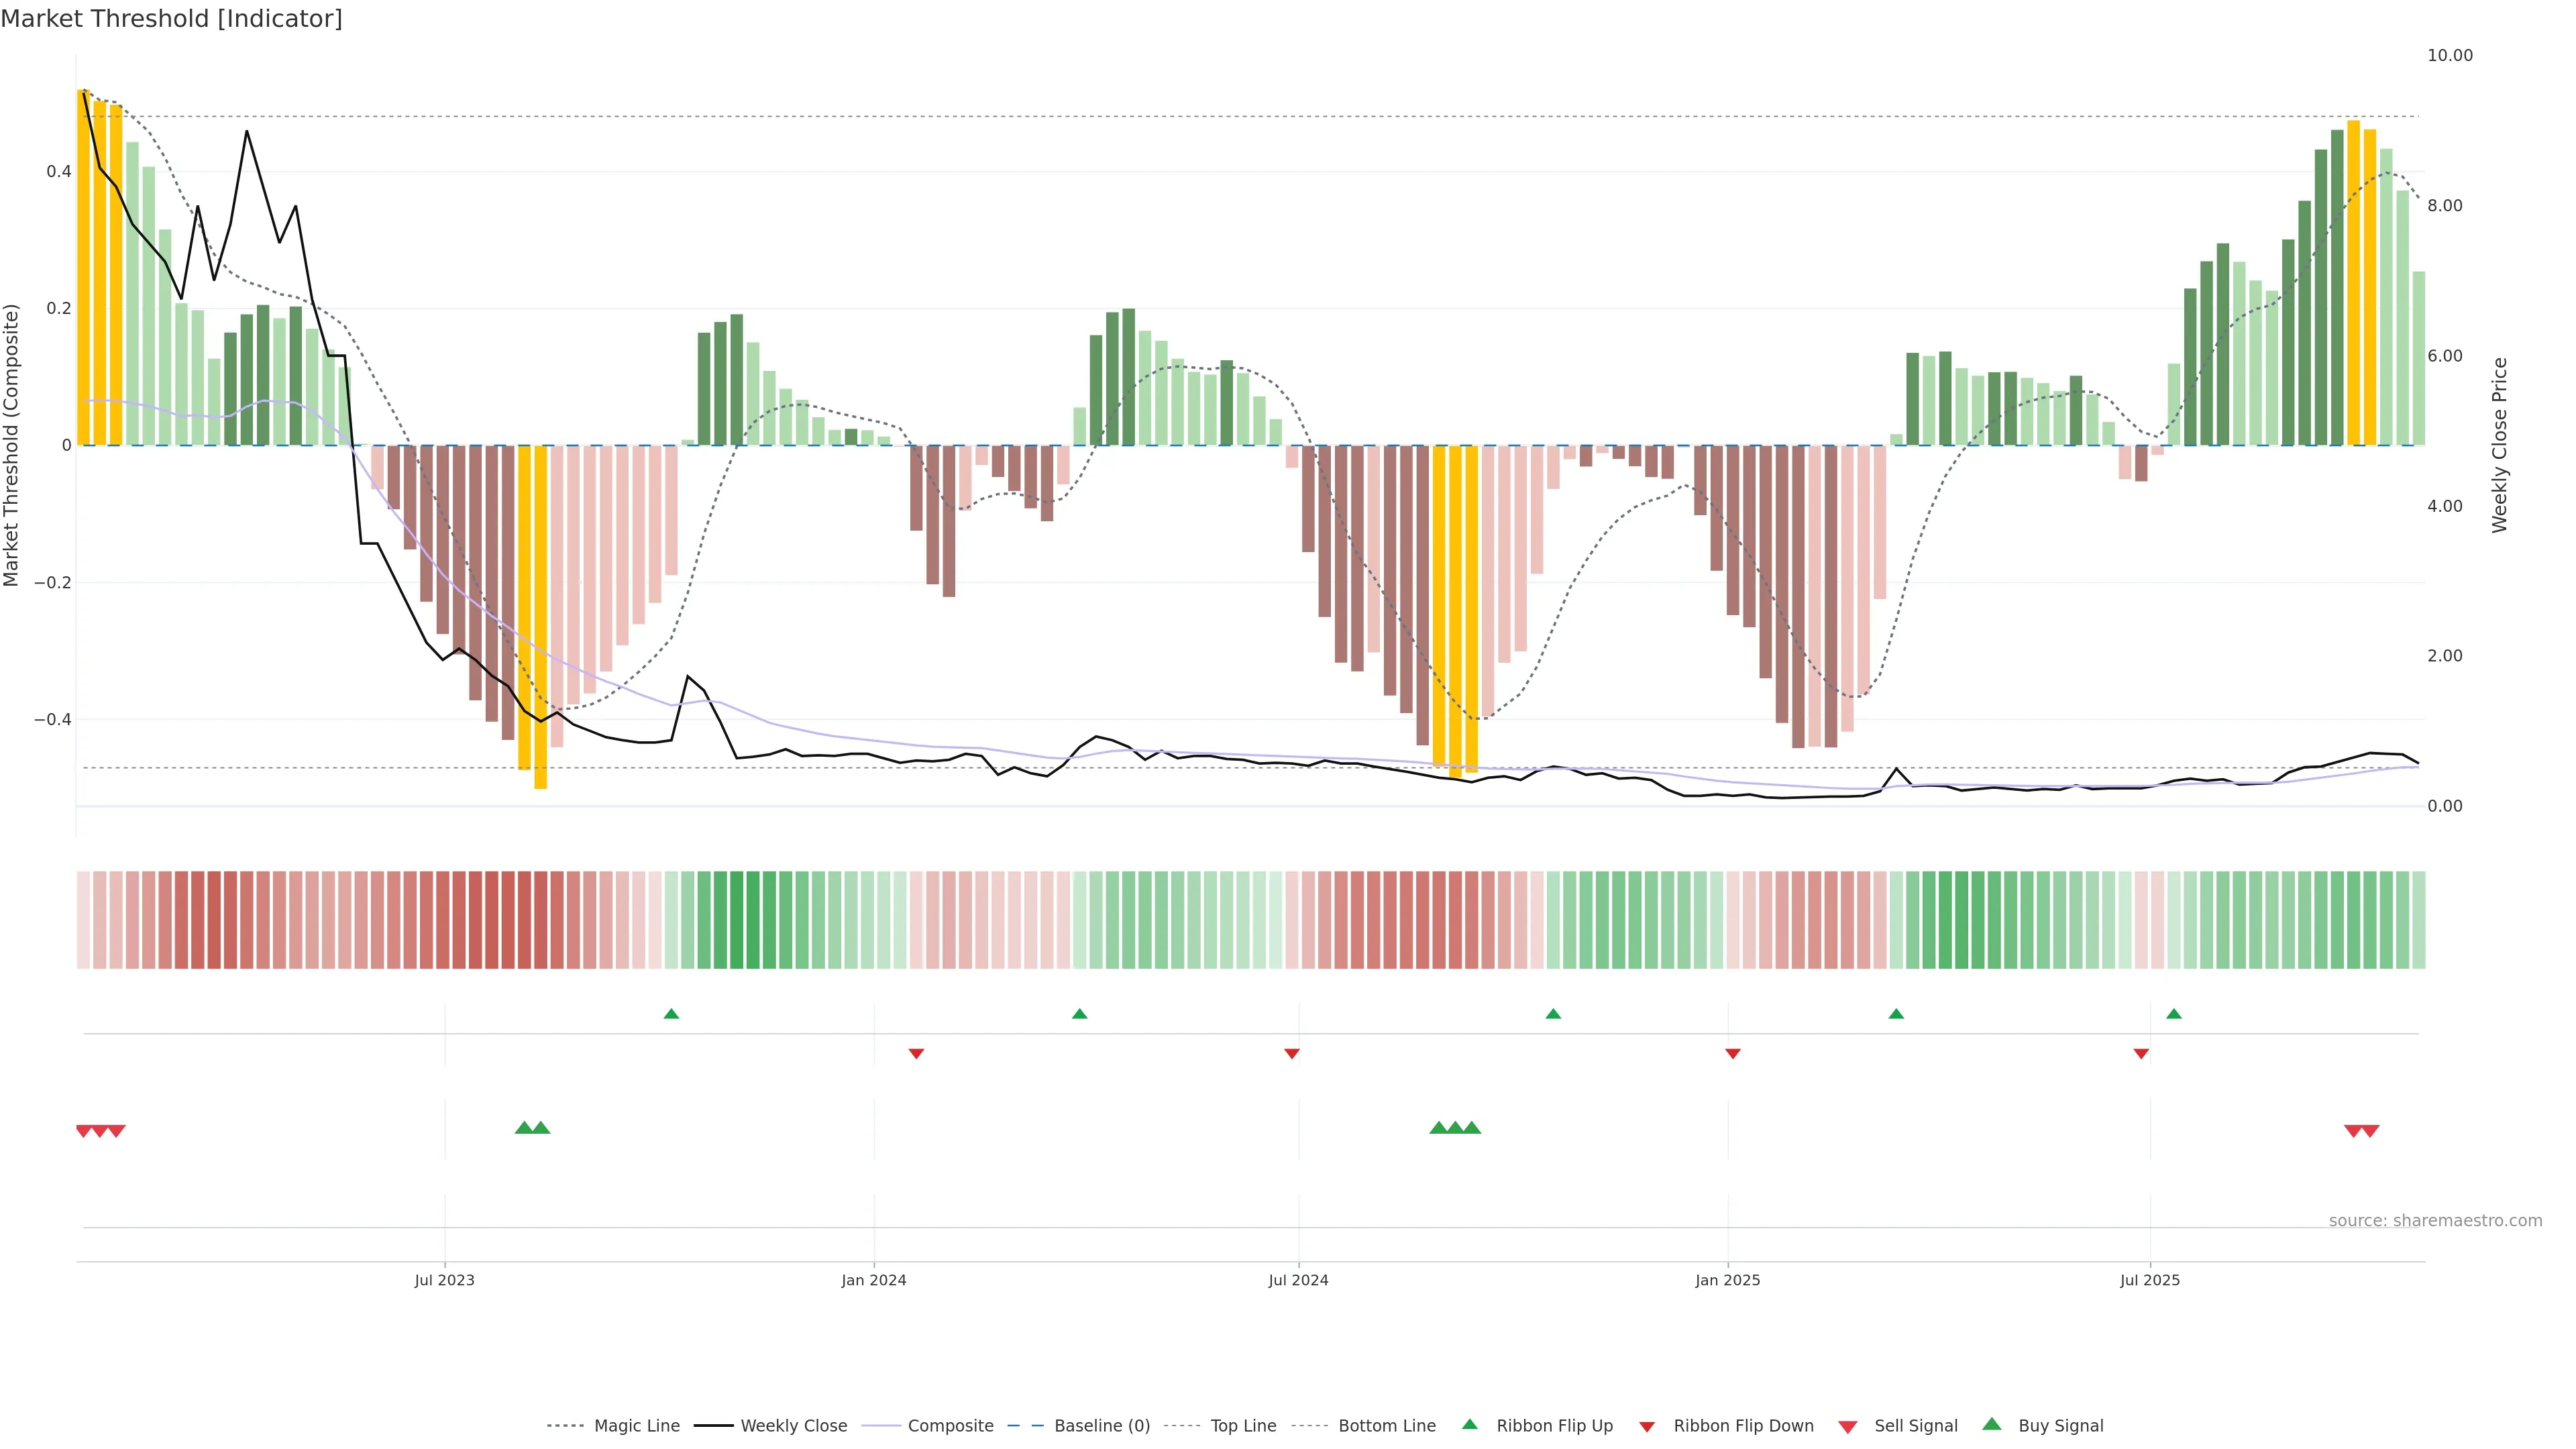Click Ribbon Flip Up legend triangle icon
The height and width of the screenshot is (1449, 2576).
click(x=1469, y=1424)
